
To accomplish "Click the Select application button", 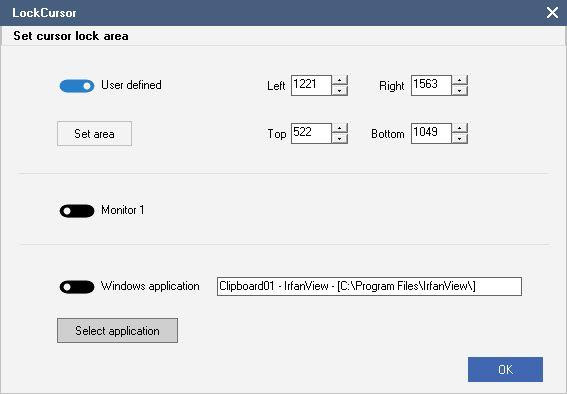I will click(x=118, y=330).
